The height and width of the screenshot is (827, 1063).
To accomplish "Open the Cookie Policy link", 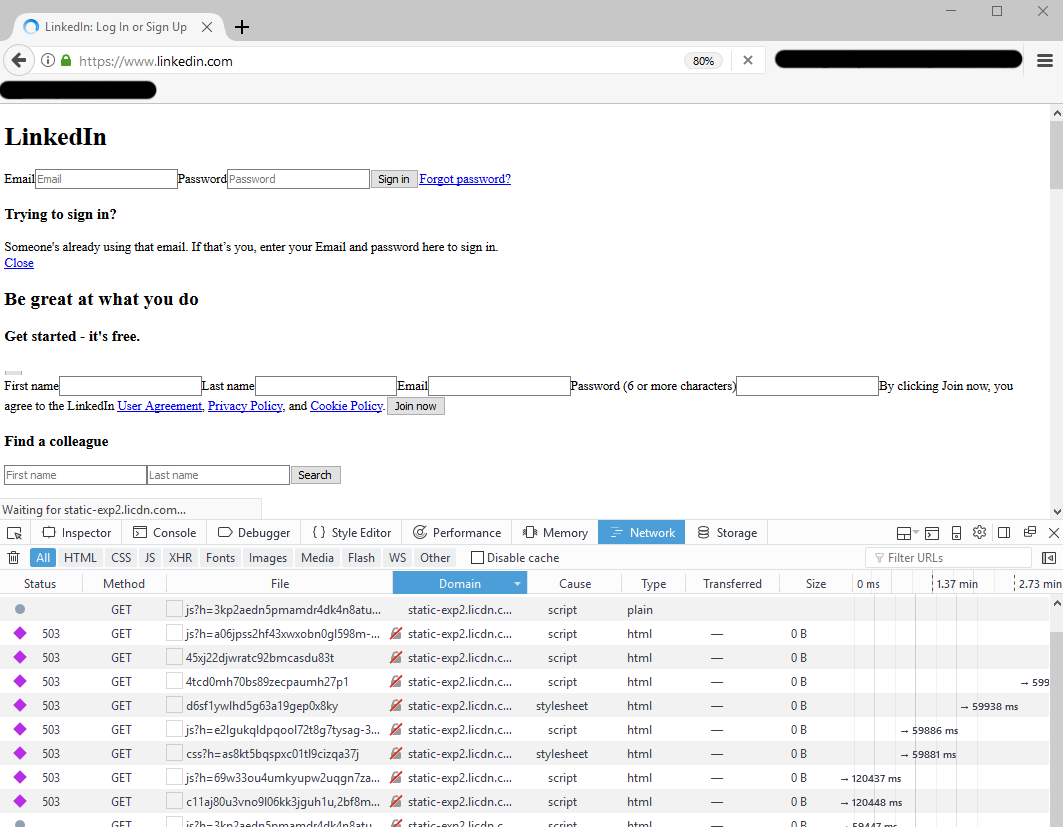I will 346,406.
